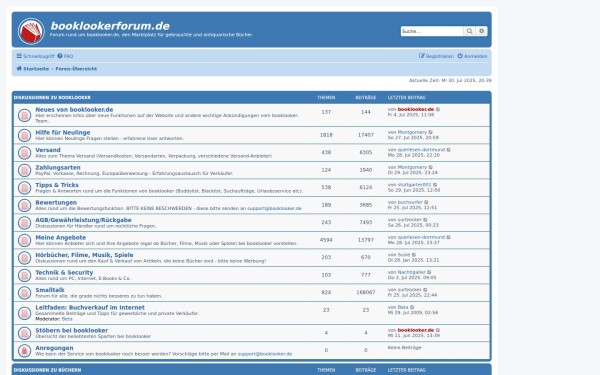The image size is (600, 375).
Task: Click the forum icon beside AGB/Gewährleistung/Rückgabe
Action: [24, 223]
